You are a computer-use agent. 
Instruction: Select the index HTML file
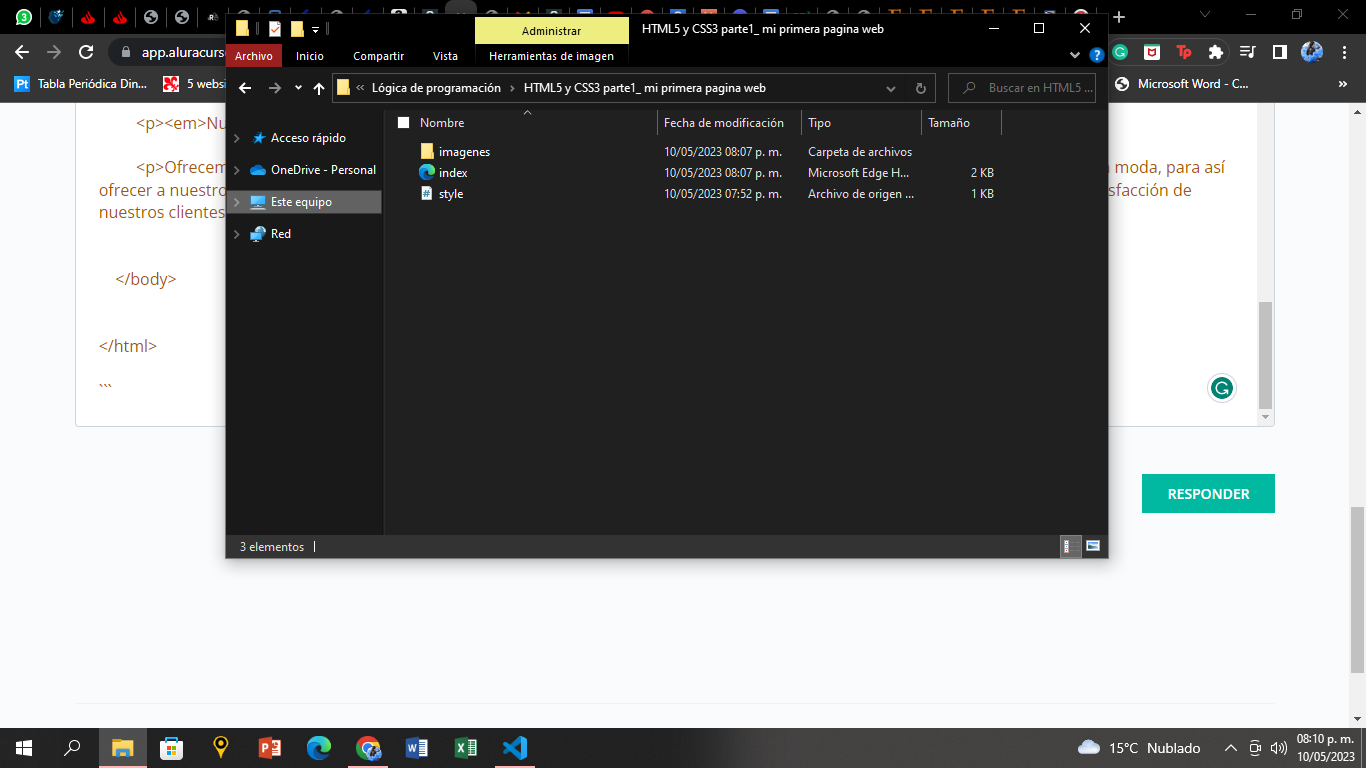pyautogui.click(x=453, y=173)
